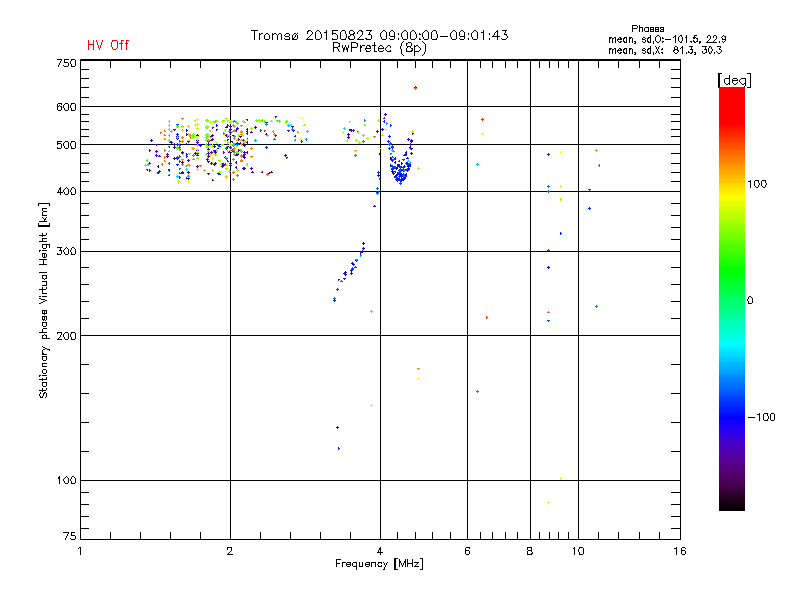This screenshot has height=600, width=800.
Task: Click the y-axis label '600'
Action: tap(66, 107)
